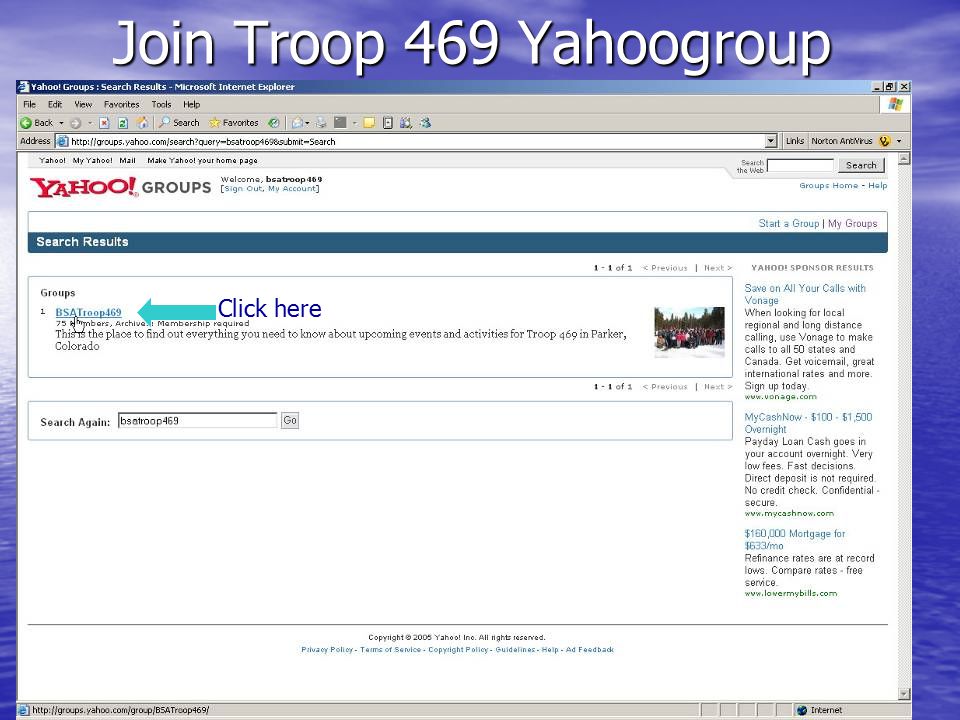Screen dimensions: 960x720
Task: Click the Sign Out link
Action: click(x=243, y=189)
